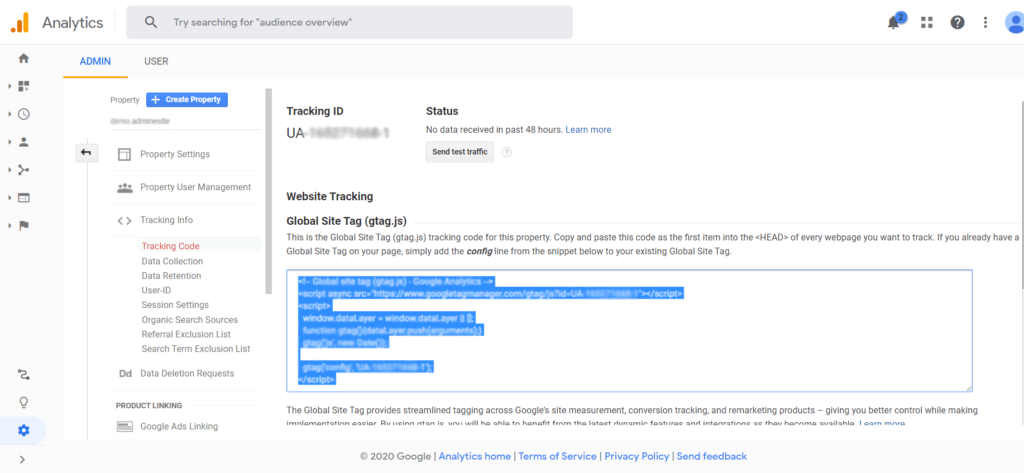This screenshot has height=473, width=1024.
Task: Open Behavior icon in sidebar
Action: point(24,197)
